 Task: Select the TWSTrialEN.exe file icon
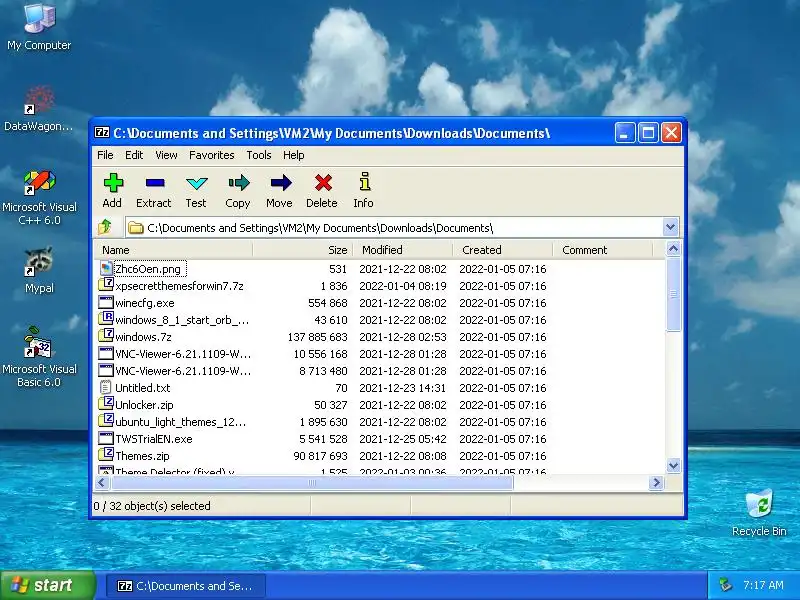coord(106,438)
